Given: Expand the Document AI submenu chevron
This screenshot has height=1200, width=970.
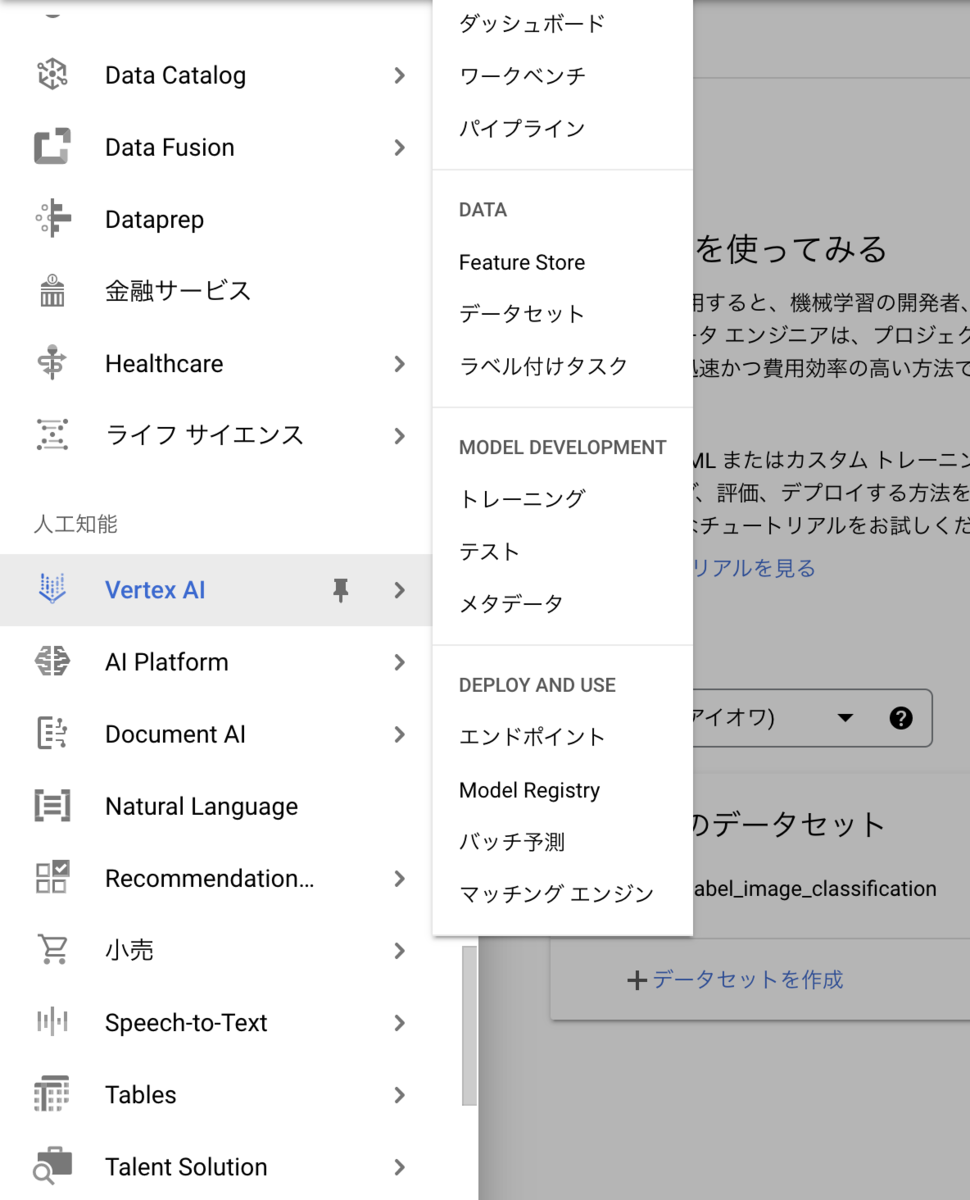Looking at the screenshot, I should (399, 734).
